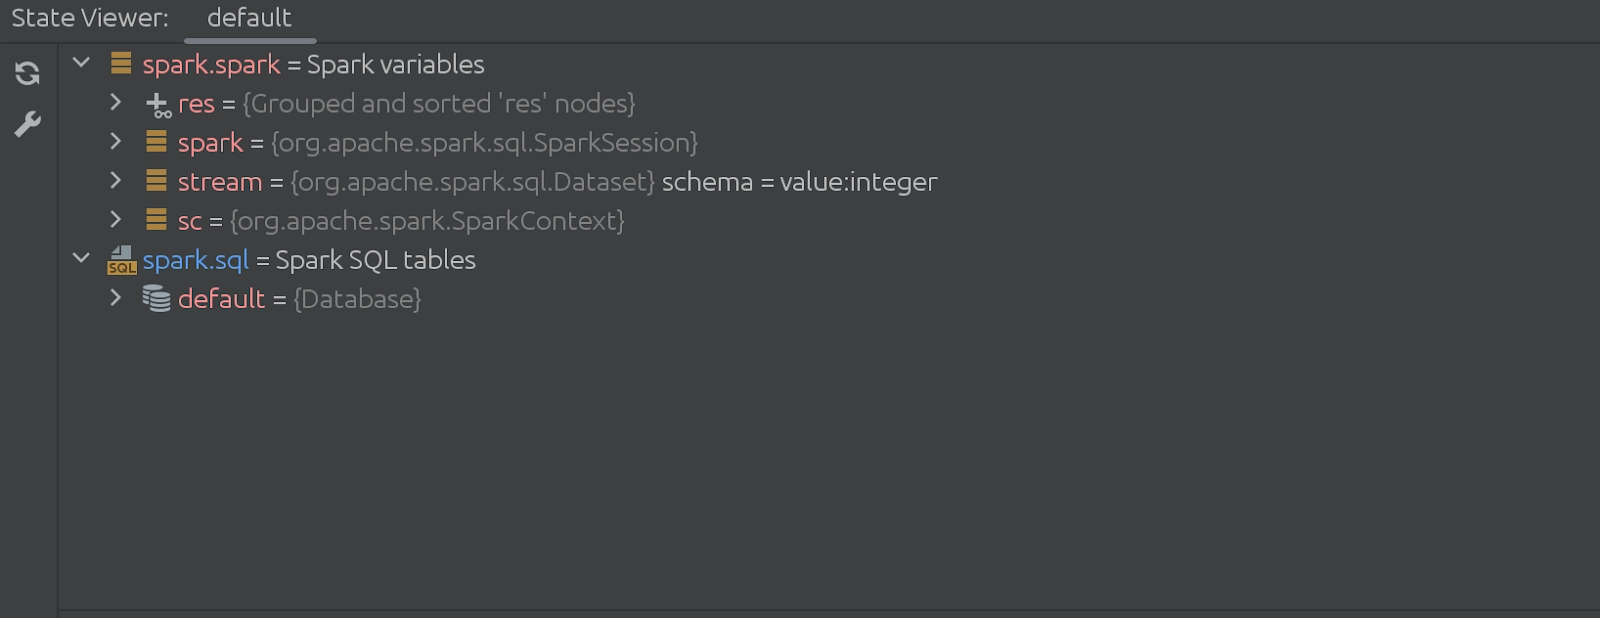Expand the stream Dataset node

pos(116,180)
